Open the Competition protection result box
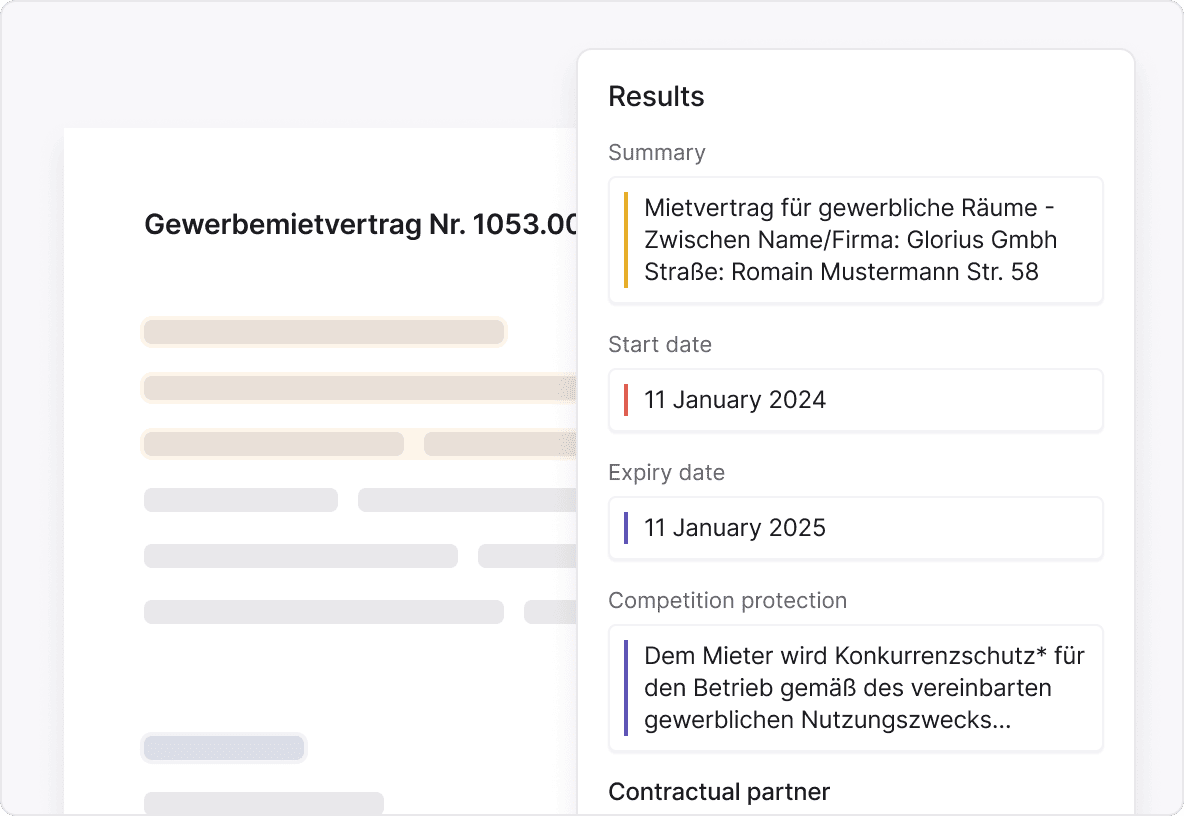The height and width of the screenshot is (816, 1184). pos(855,688)
